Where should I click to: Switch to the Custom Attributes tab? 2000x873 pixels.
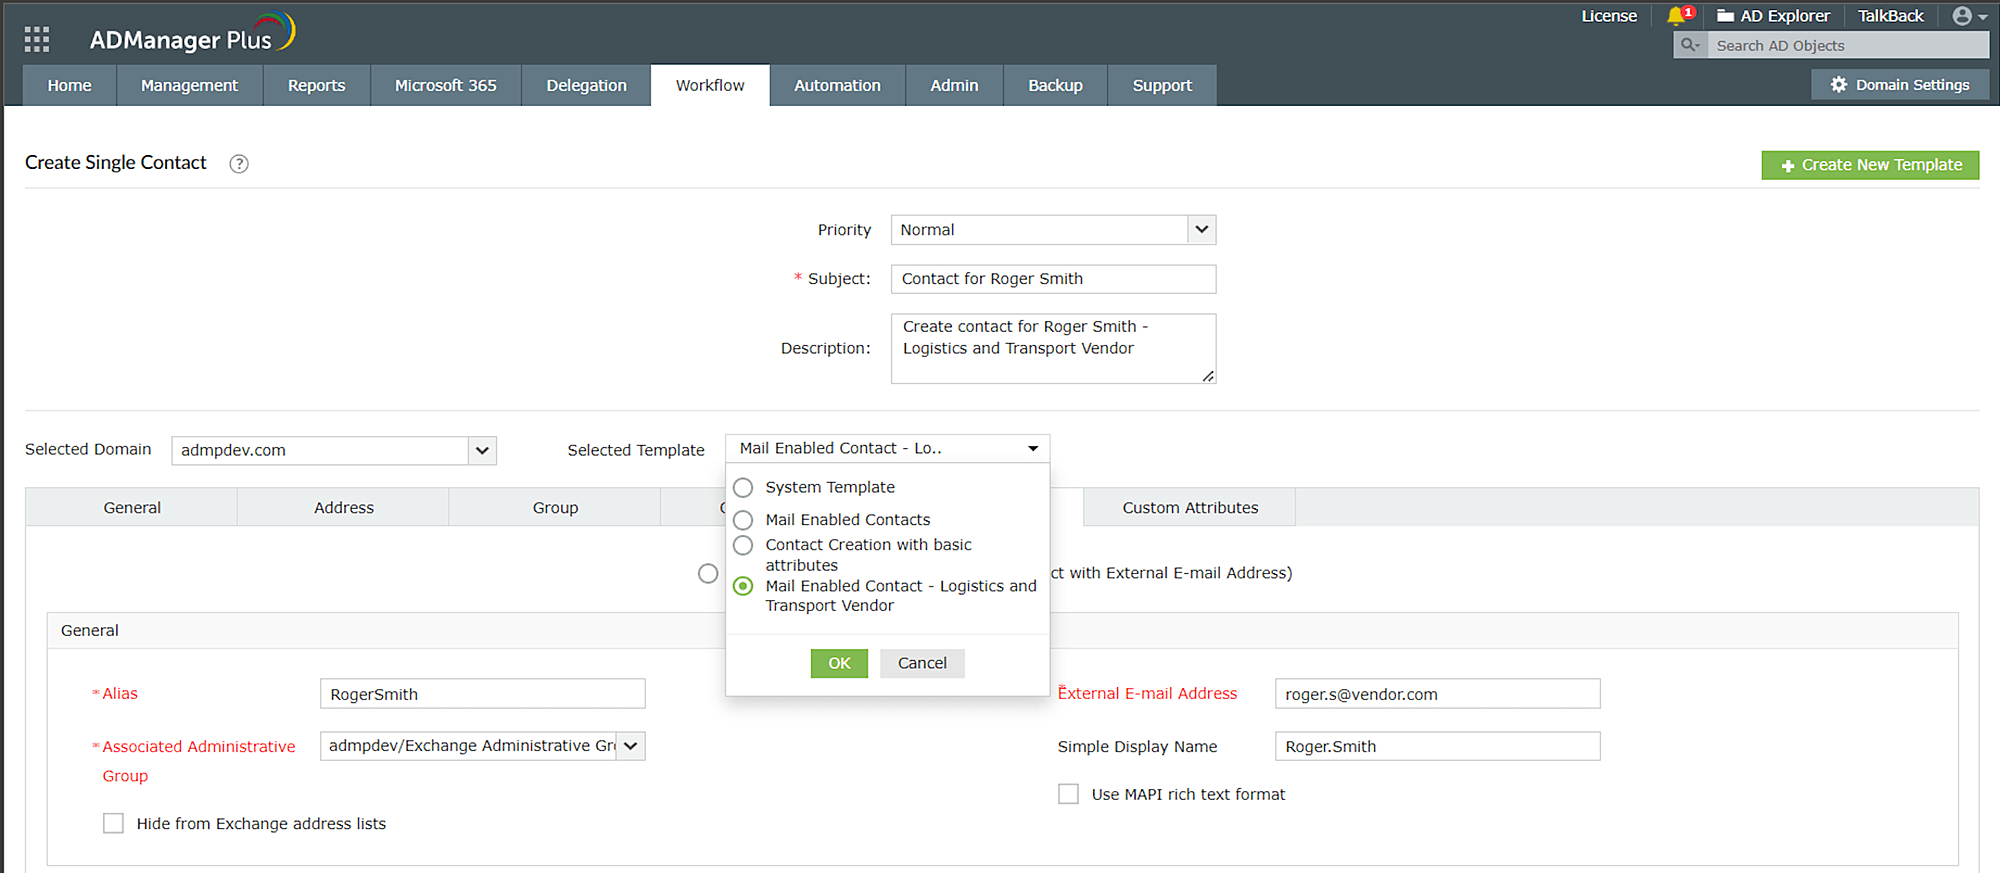(1190, 508)
